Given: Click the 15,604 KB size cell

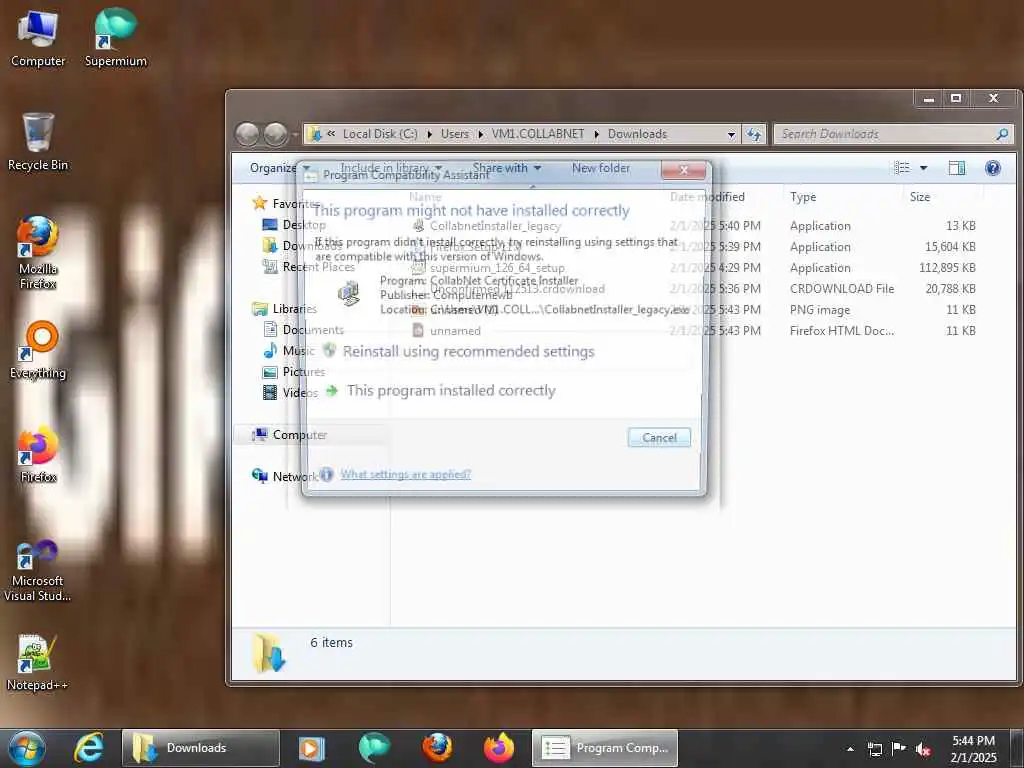Looking at the screenshot, I should (x=950, y=247).
